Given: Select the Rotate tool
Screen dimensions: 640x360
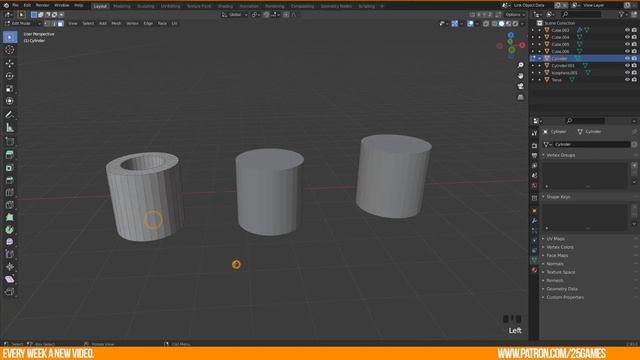Looking at the screenshot, I should point(10,76).
